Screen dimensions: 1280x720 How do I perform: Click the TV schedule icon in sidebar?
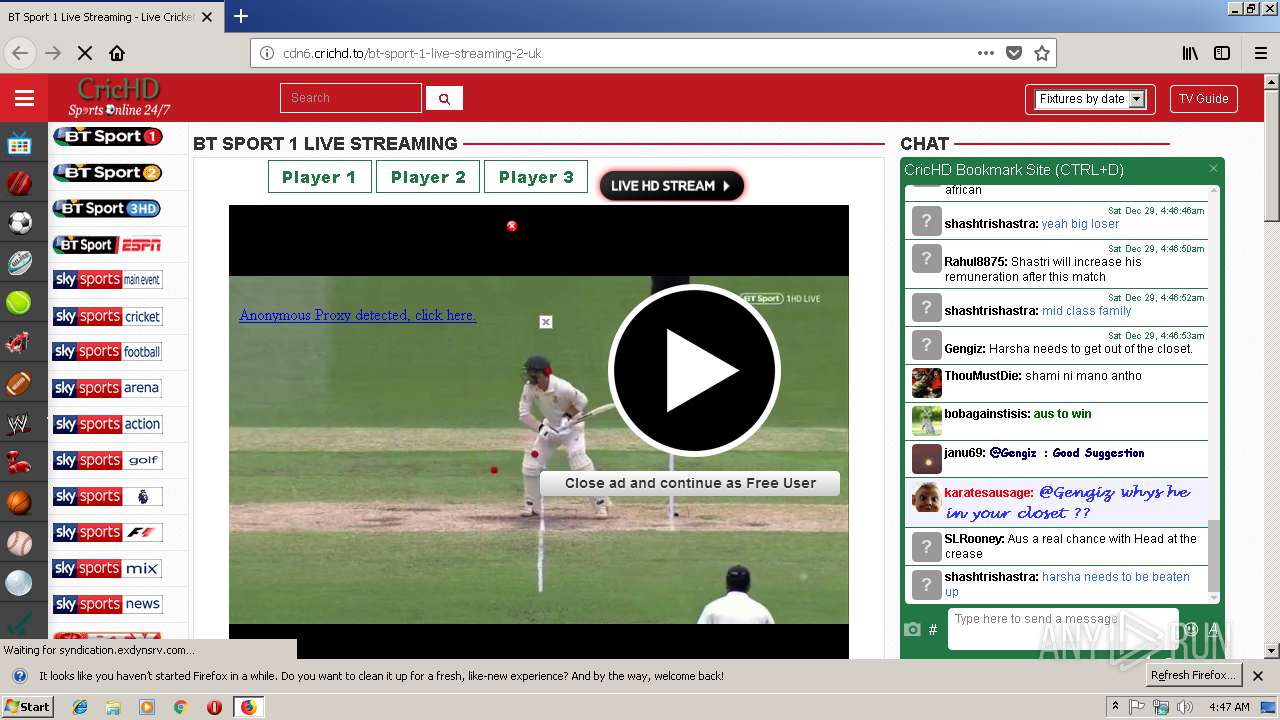pos(19,144)
